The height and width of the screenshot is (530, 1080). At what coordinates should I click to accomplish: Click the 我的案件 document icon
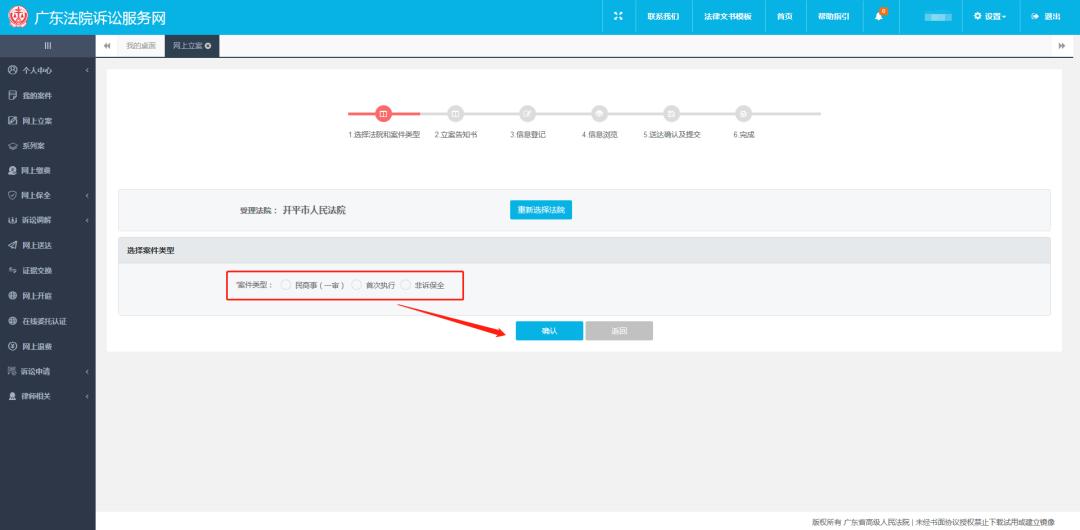tap(12, 95)
